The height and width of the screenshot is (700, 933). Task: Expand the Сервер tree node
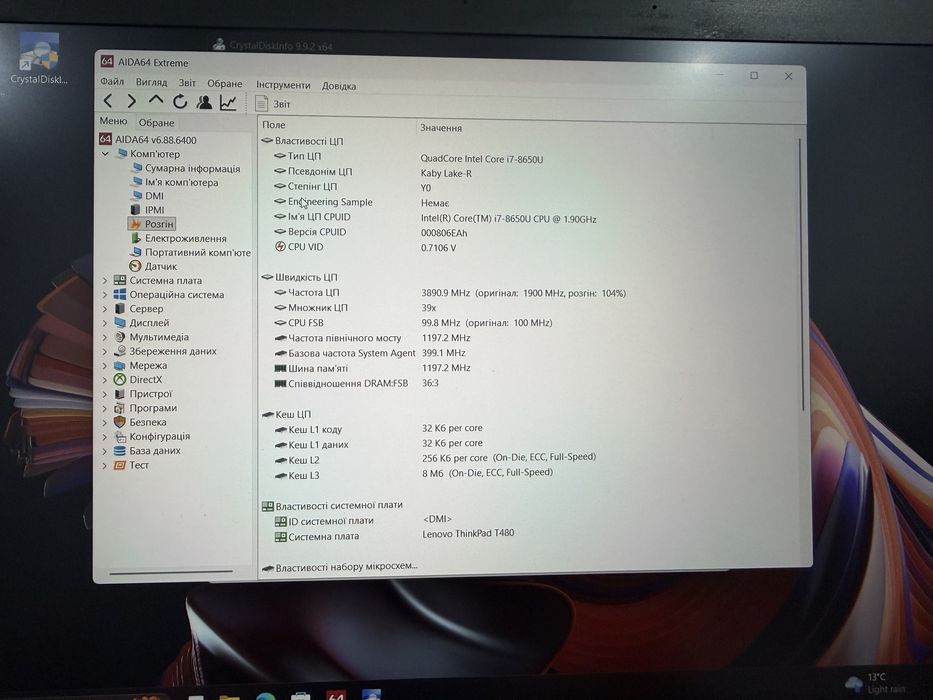pyautogui.click(x=105, y=309)
